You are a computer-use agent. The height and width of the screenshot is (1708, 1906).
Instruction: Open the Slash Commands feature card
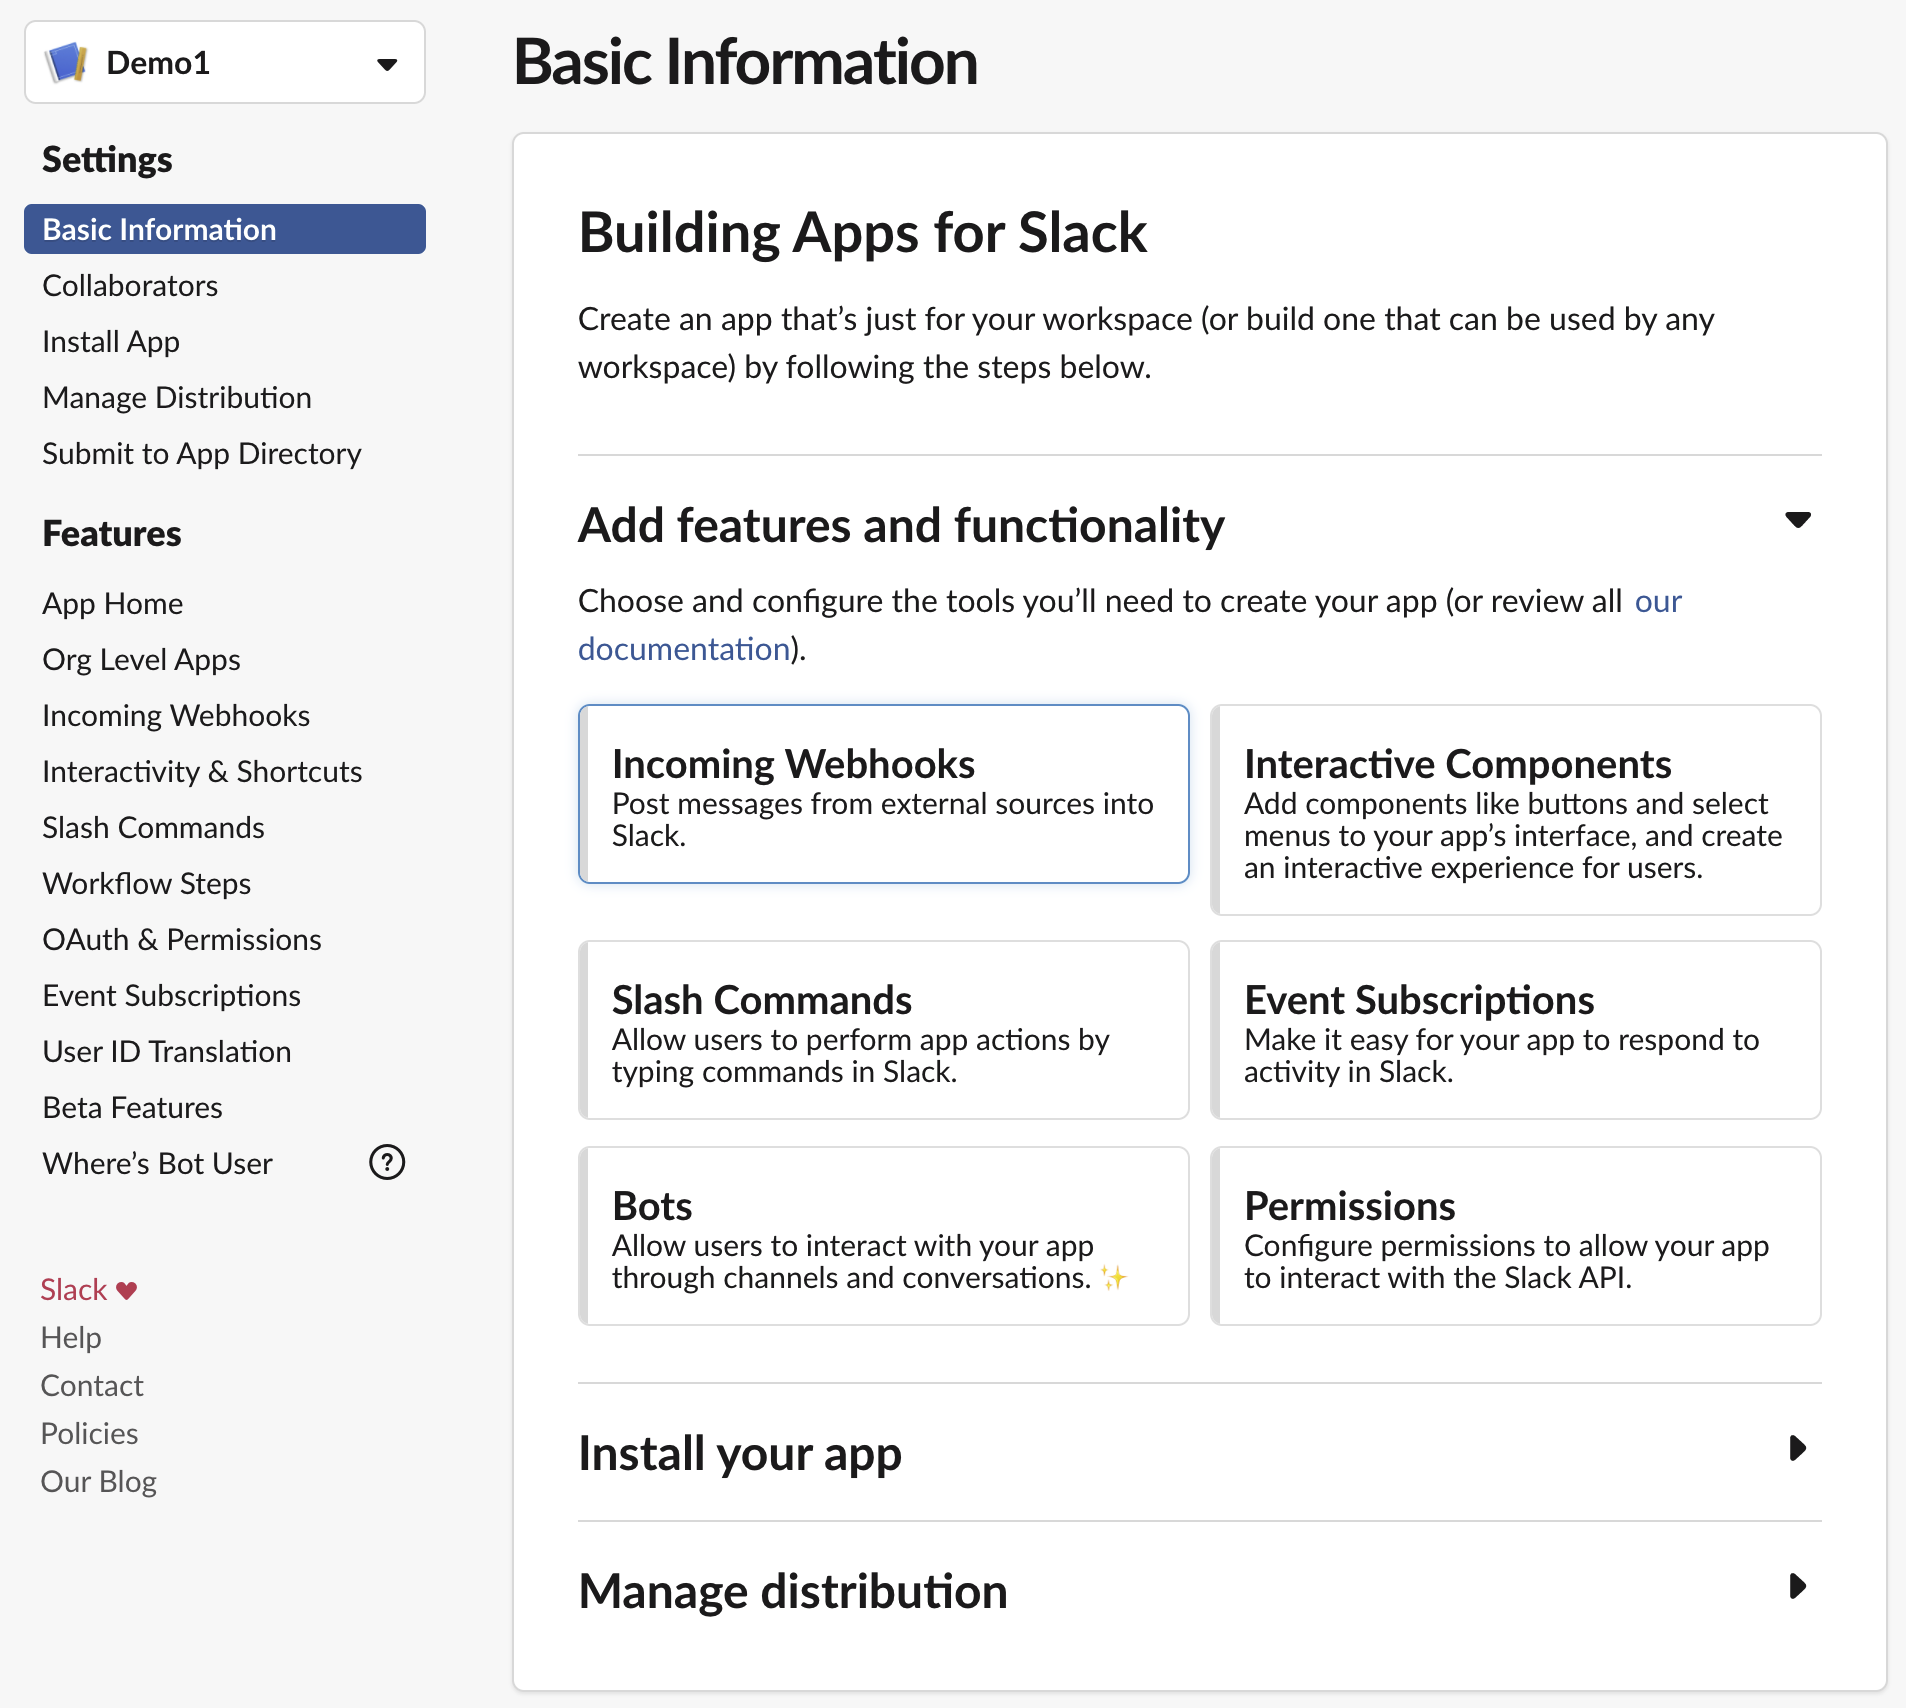pos(884,1030)
